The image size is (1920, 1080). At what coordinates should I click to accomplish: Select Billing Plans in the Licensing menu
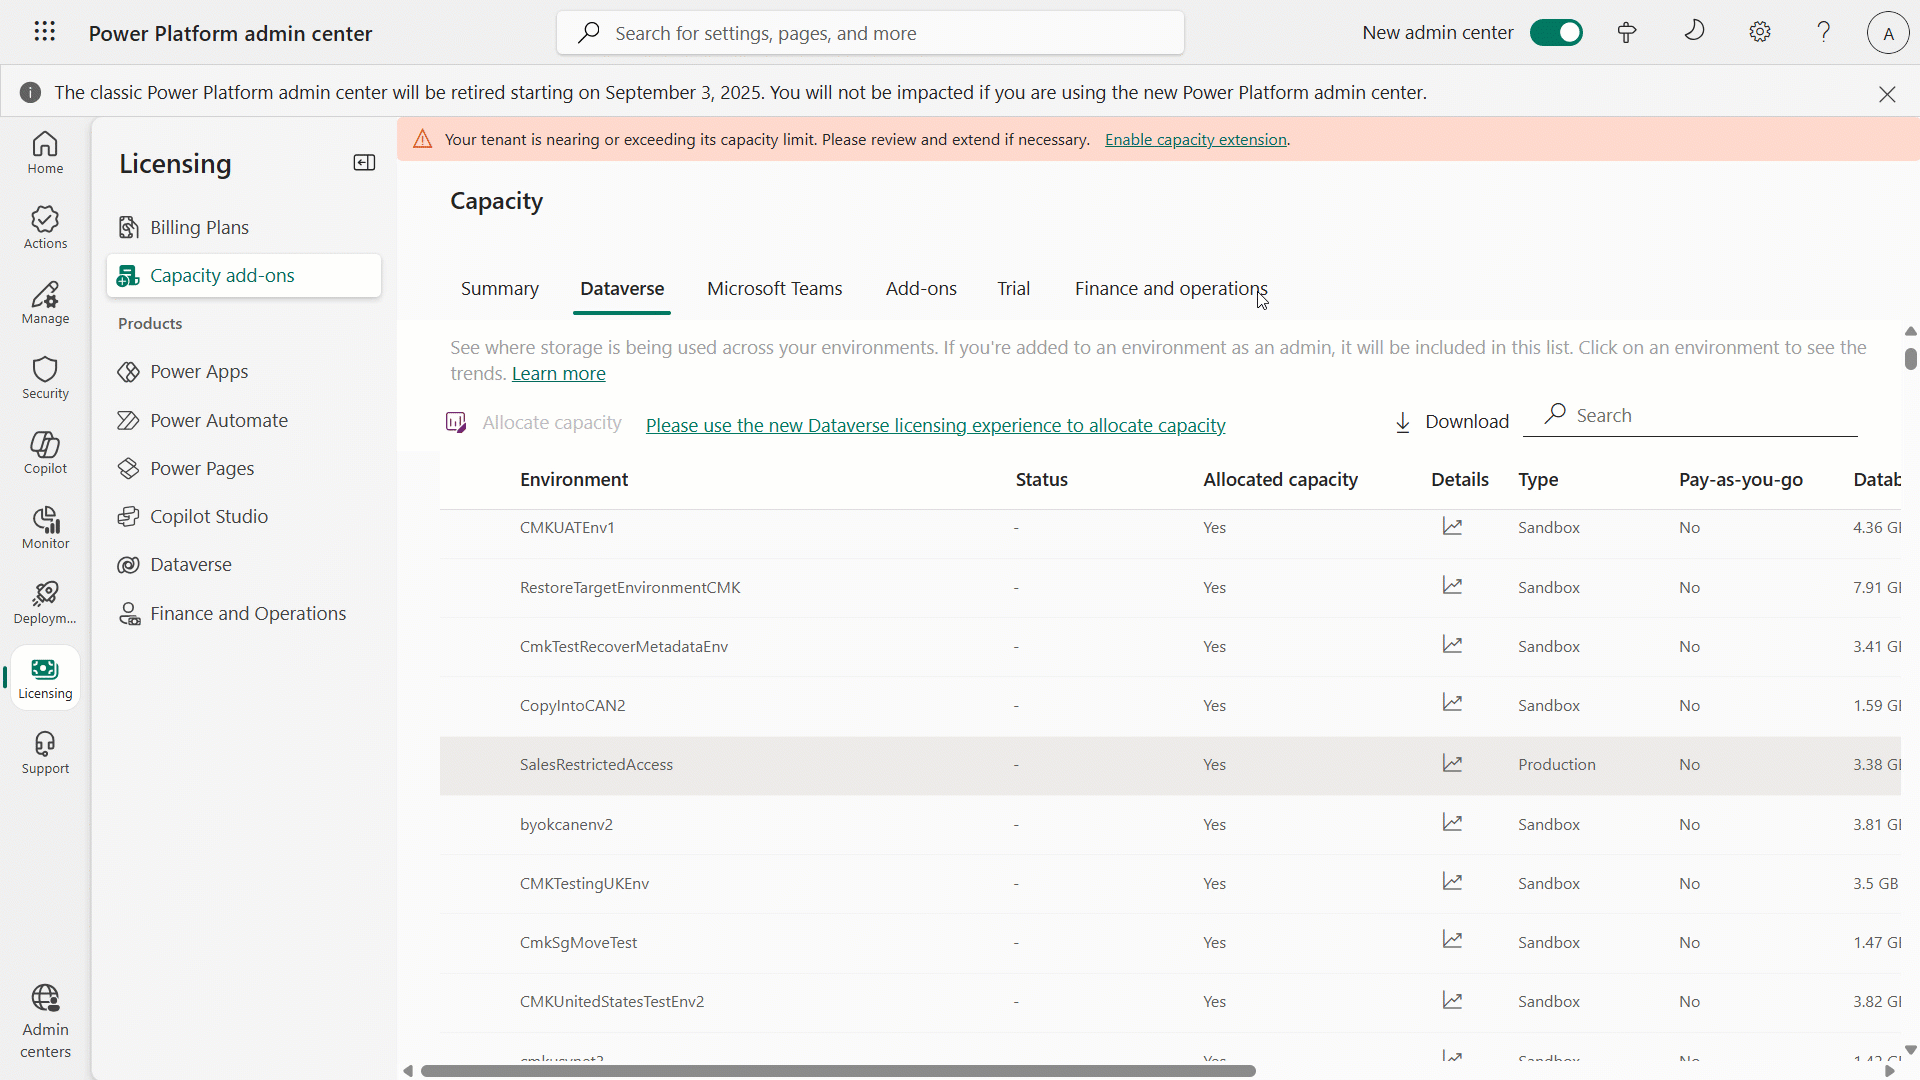pyautogui.click(x=199, y=228)
